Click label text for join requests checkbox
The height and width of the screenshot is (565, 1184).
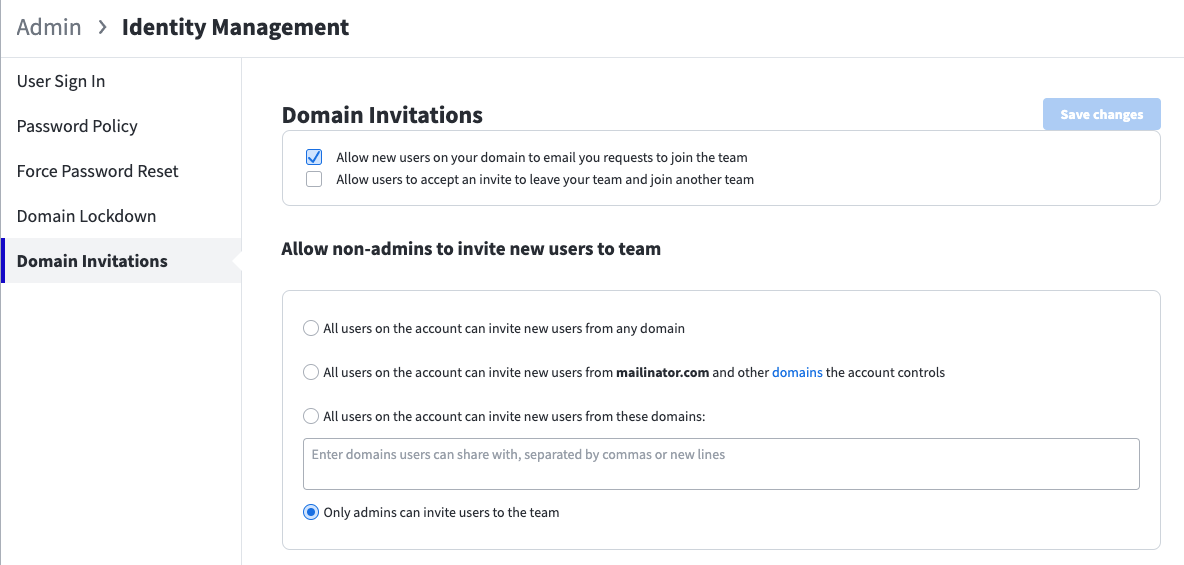tap(541, 158)
